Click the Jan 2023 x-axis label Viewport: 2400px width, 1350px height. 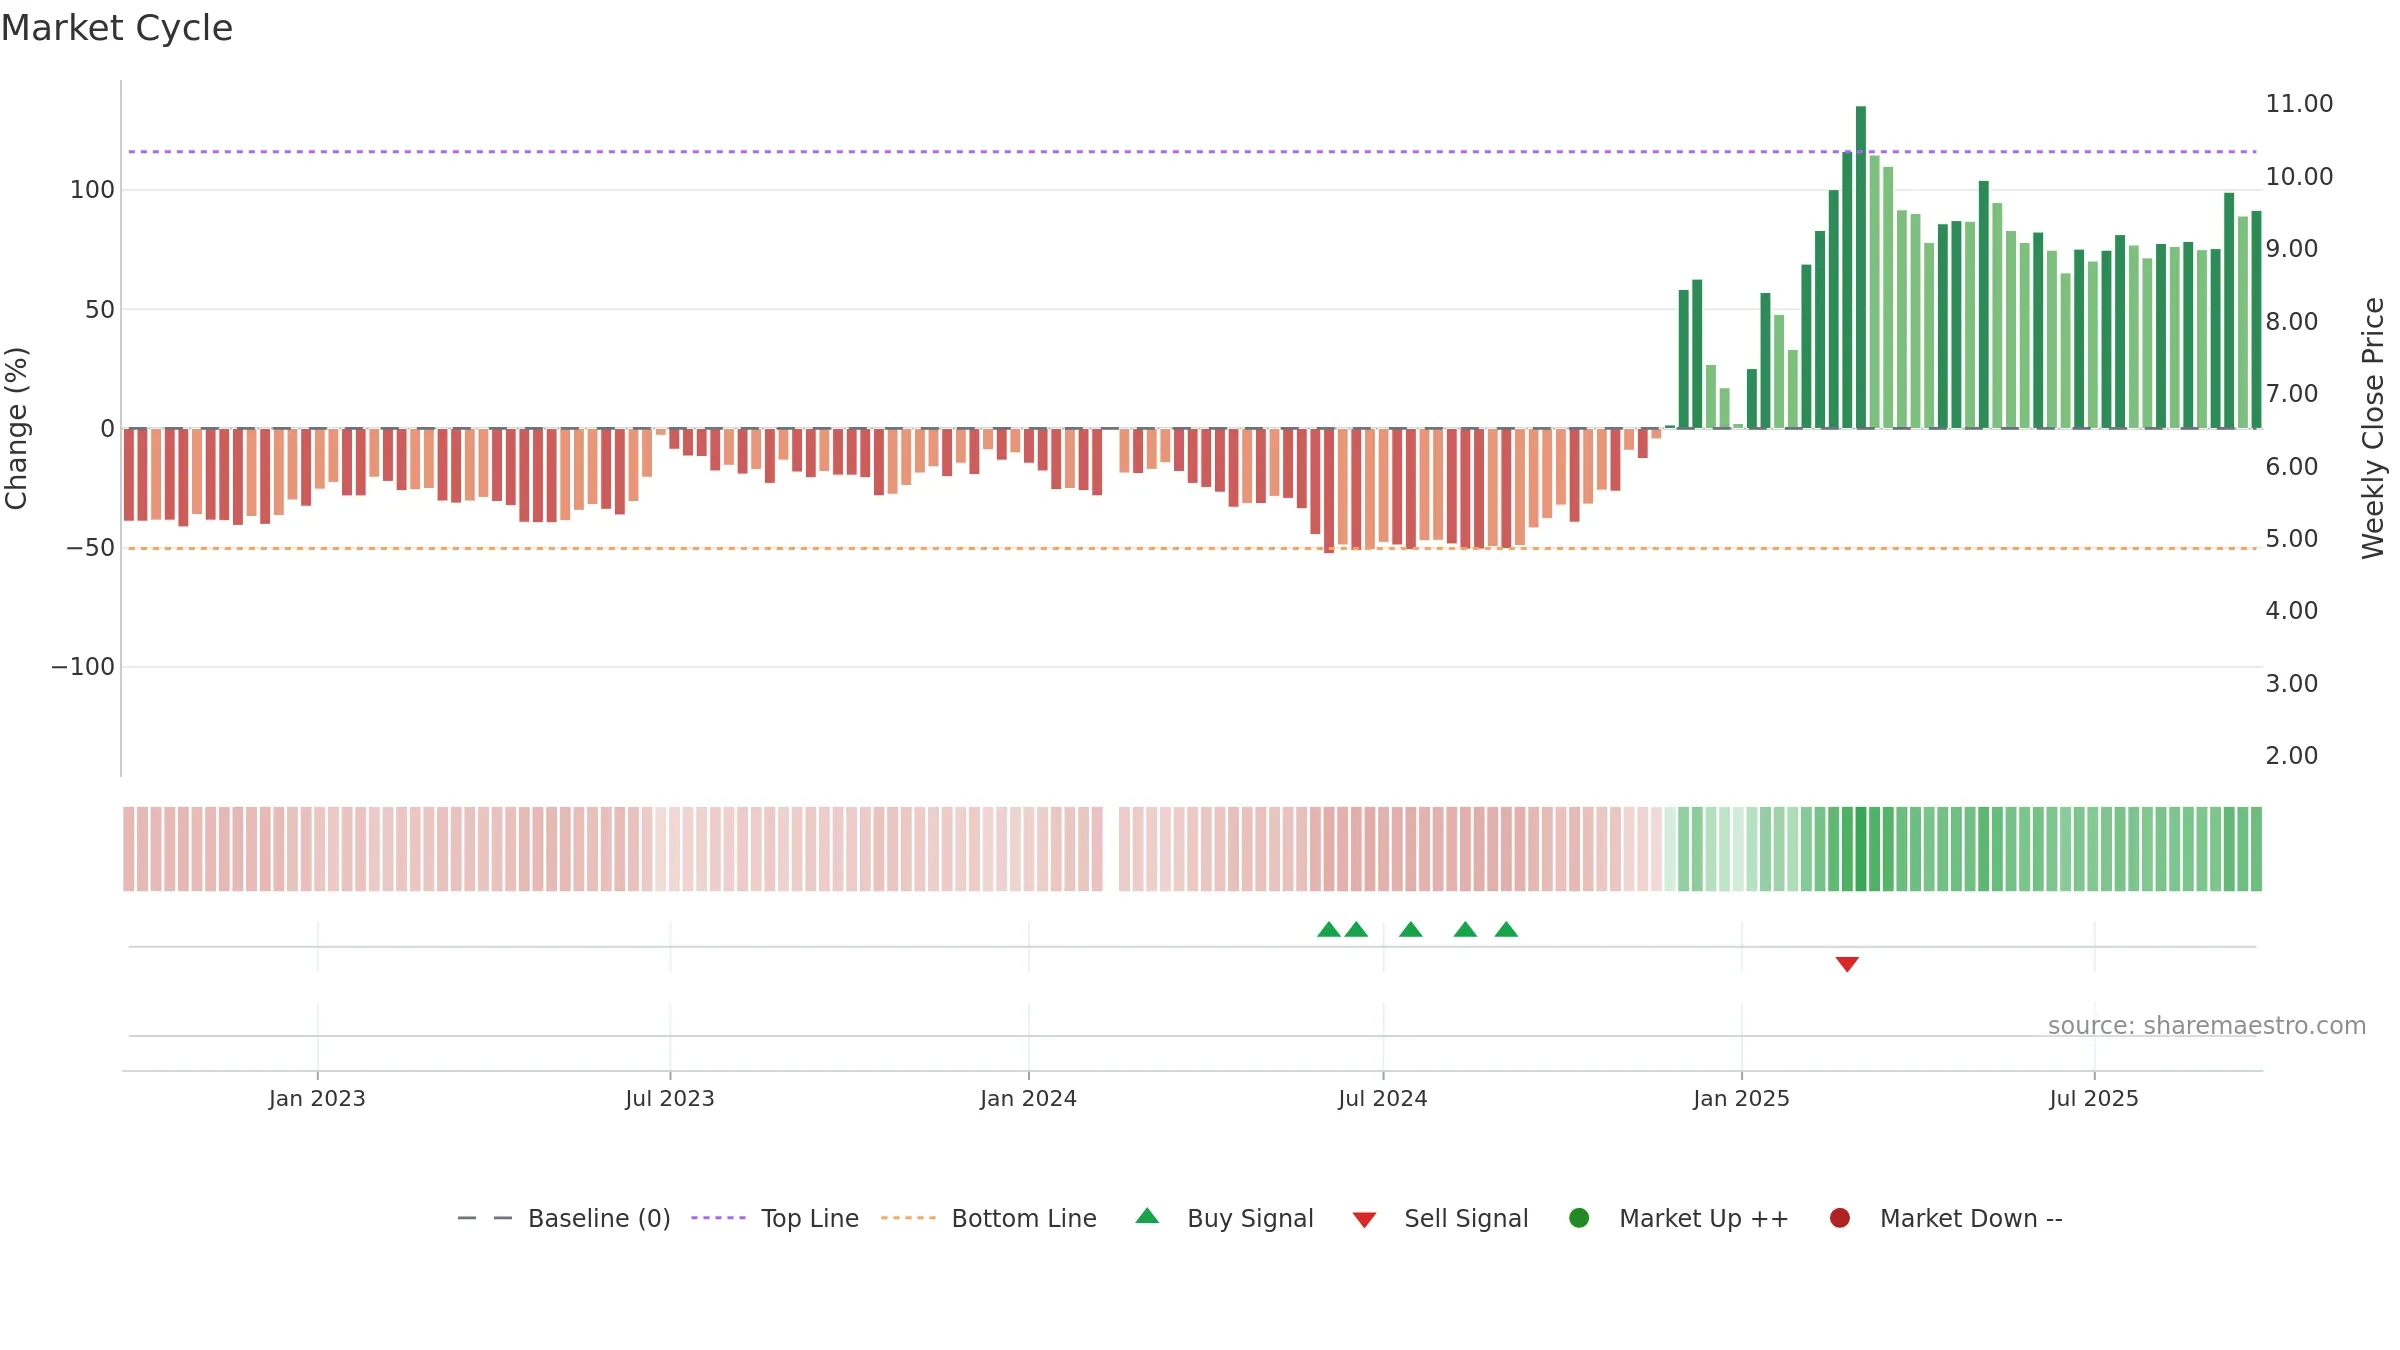pos(317,1099)
